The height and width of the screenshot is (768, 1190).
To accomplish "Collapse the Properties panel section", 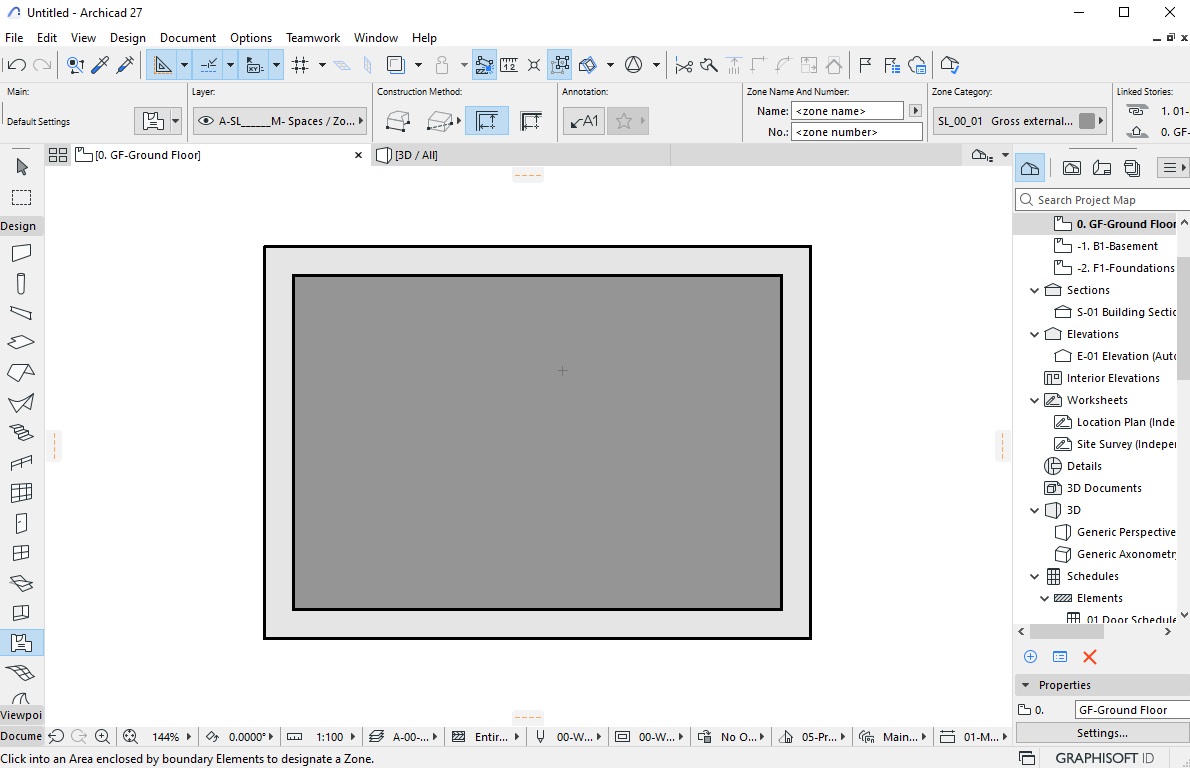I will 1025,685.
